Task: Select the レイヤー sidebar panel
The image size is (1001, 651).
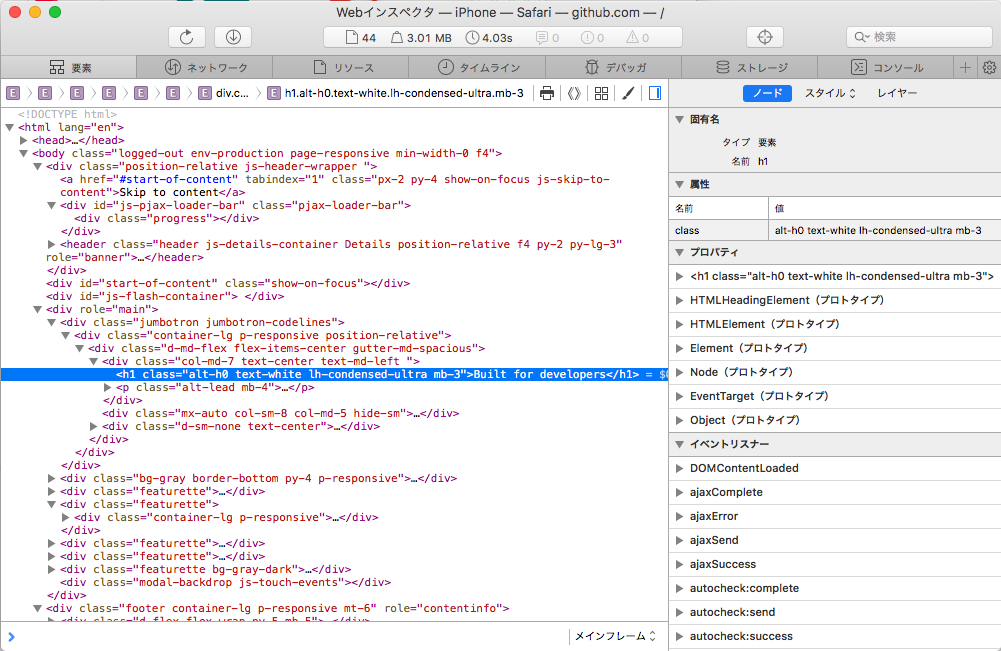Action: pyautogui.click(x=897, y=93)
